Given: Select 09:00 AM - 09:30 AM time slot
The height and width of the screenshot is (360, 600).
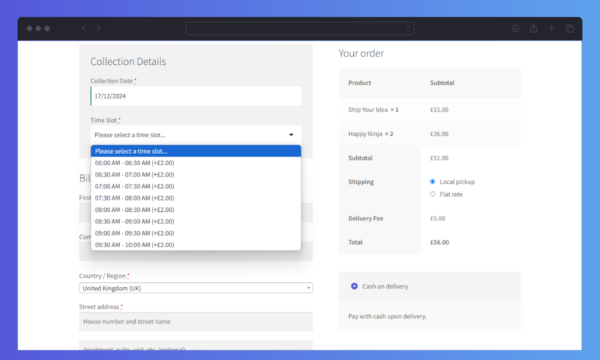Looking at the screenshot, I should [x=196, y=233].
